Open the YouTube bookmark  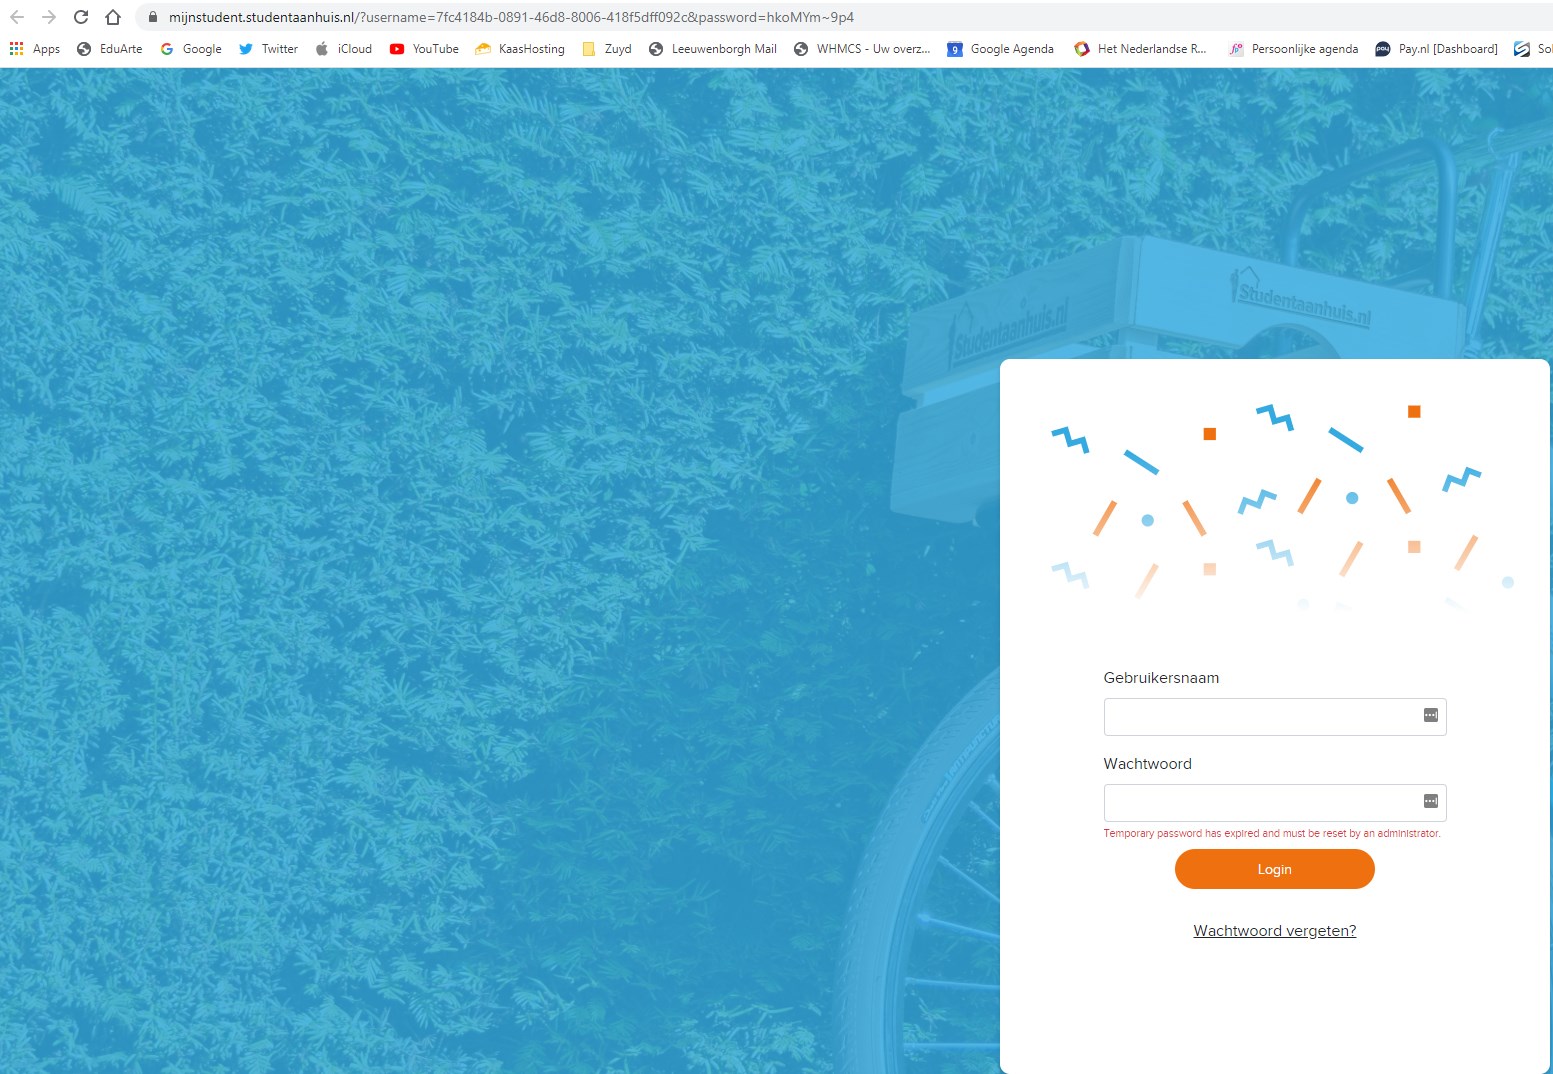424,49
